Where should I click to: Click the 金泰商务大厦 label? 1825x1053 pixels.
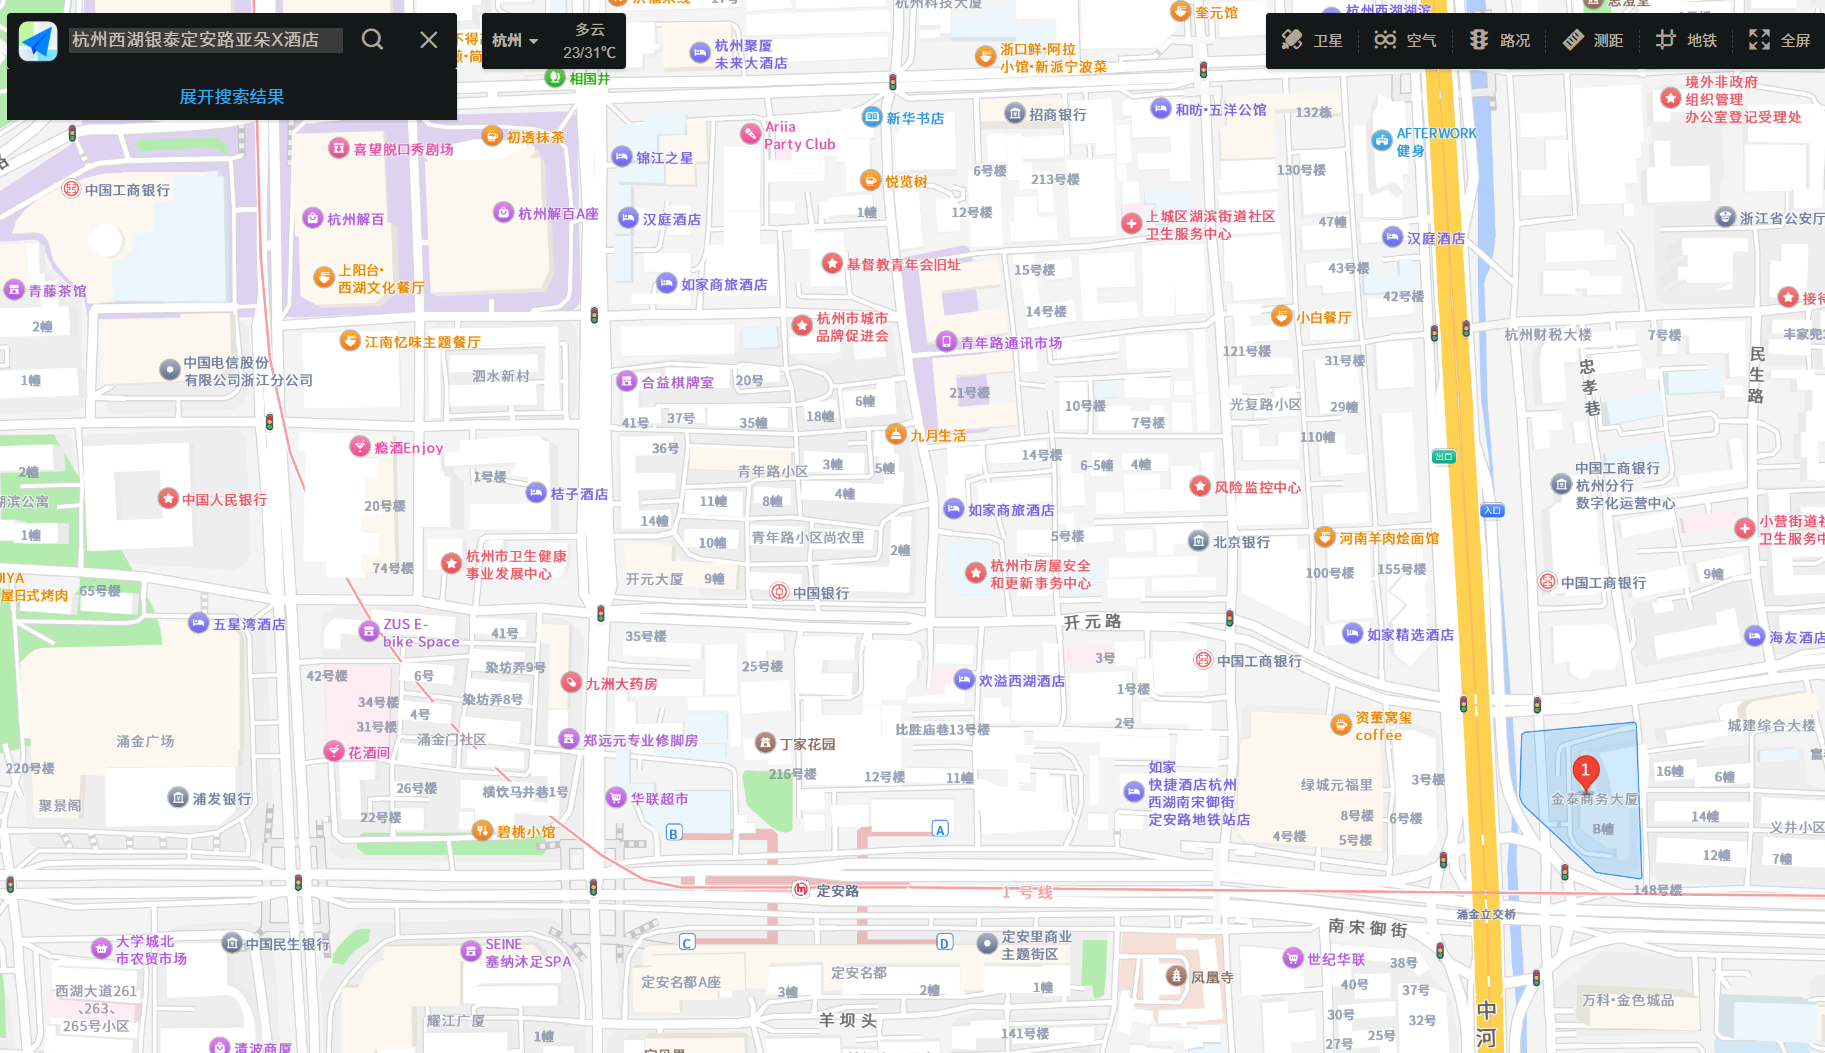click(1595, 799)
